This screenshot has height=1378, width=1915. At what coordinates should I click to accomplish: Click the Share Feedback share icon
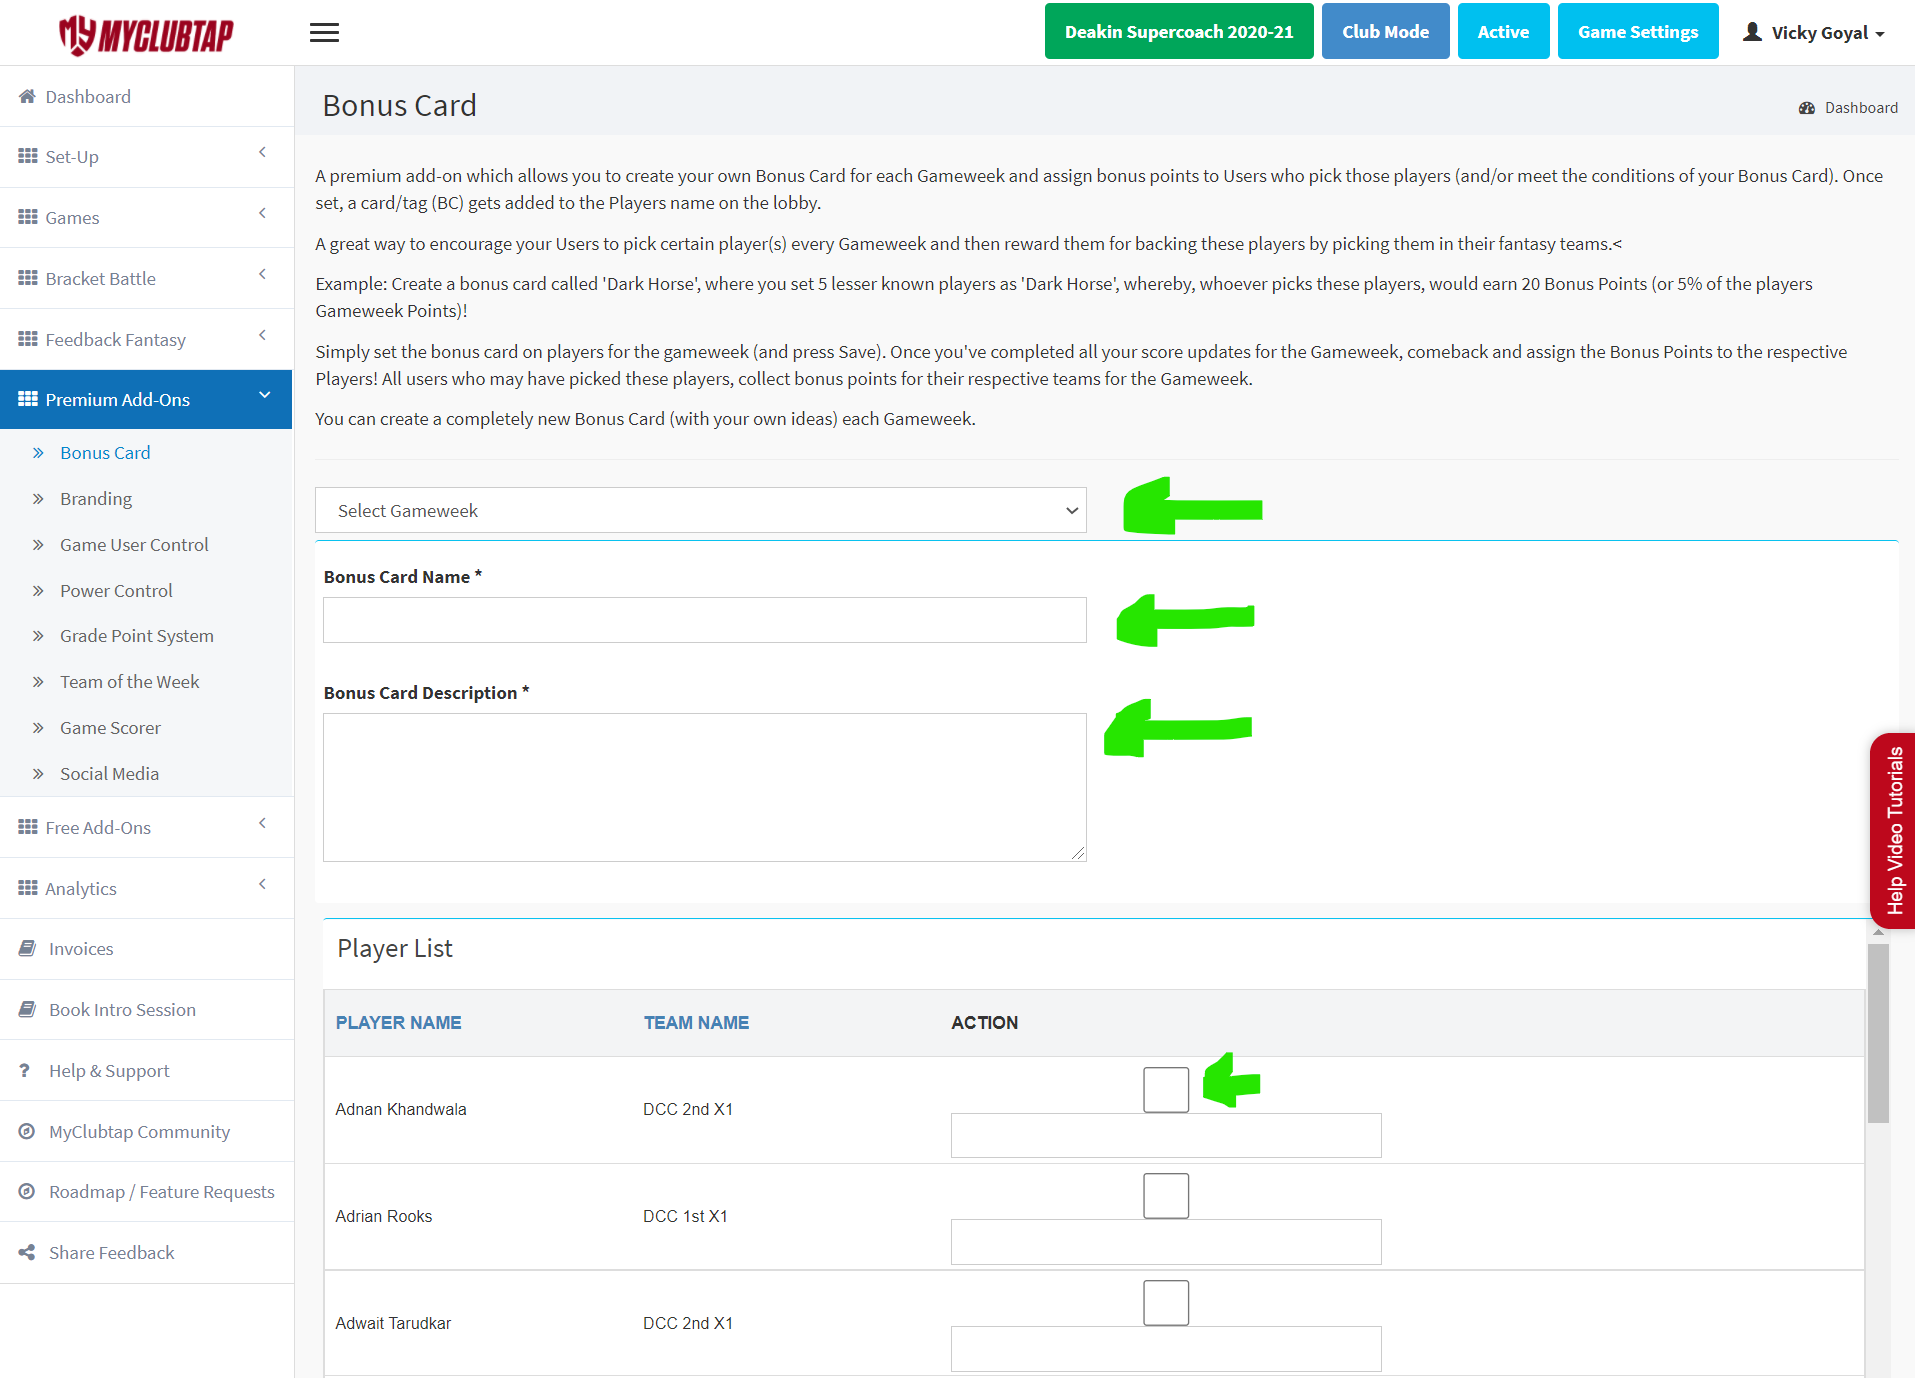click(x=27, y=1252)
